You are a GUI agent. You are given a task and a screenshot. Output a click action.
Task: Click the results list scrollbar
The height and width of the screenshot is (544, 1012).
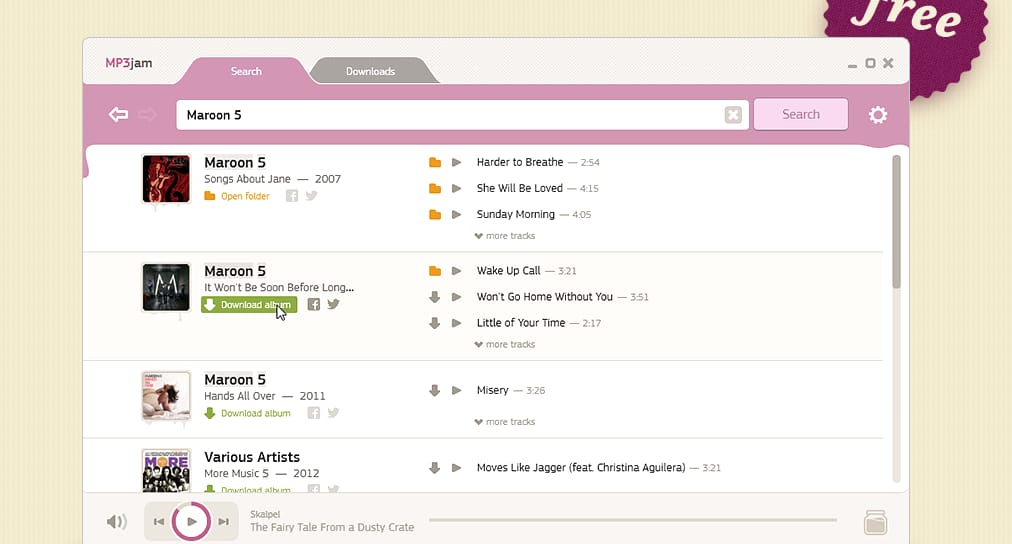pyautogui.click(x=896, y=221)
